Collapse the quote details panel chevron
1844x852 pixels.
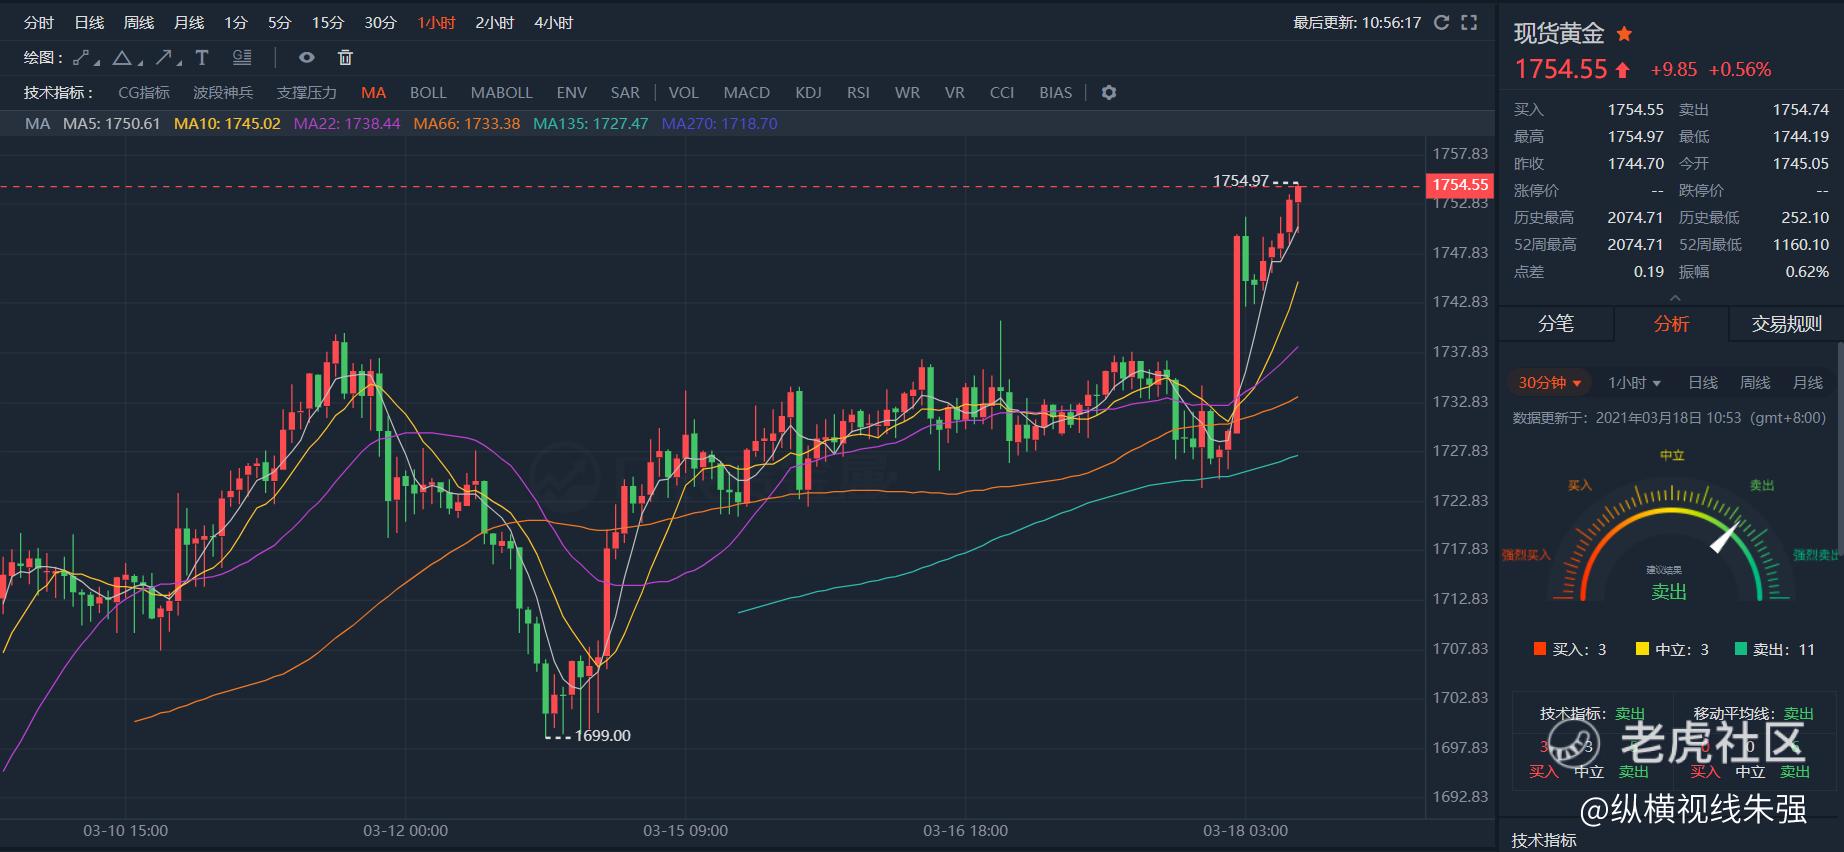point(1675,297)
